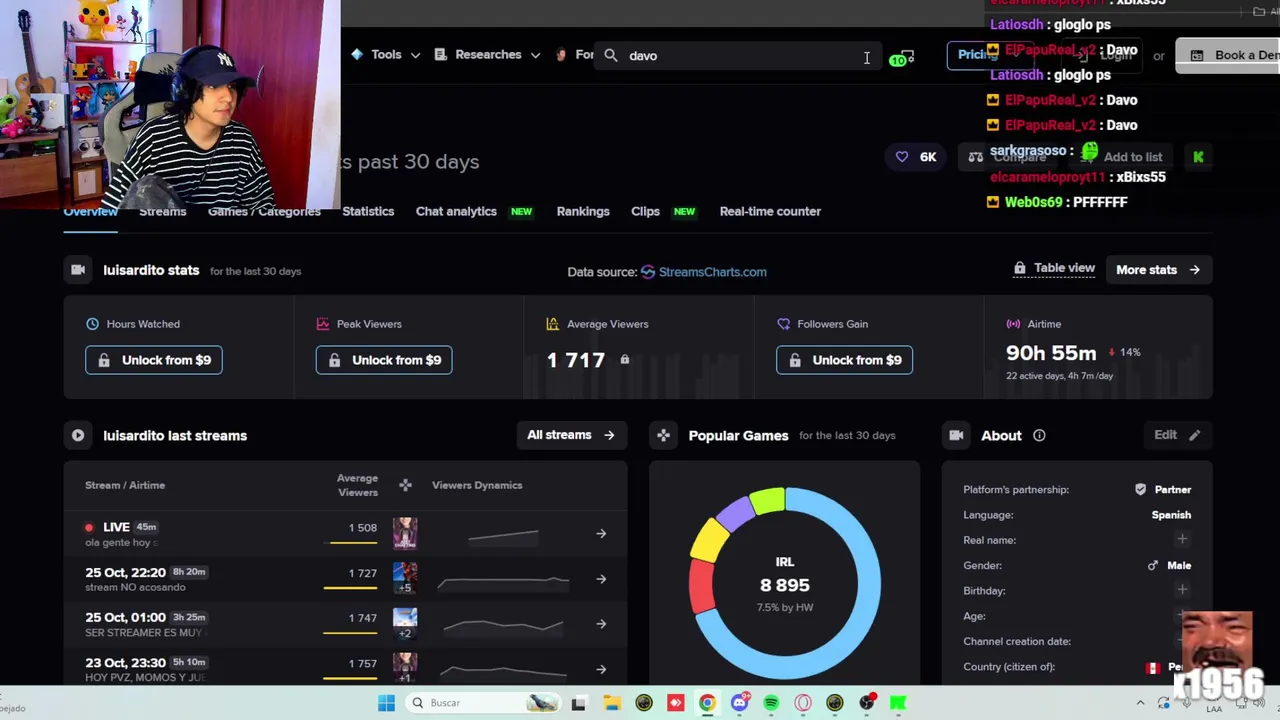This screenshot has width=1280, height=720.
Task: Click the All streams button
Action: tap(571, 435)
